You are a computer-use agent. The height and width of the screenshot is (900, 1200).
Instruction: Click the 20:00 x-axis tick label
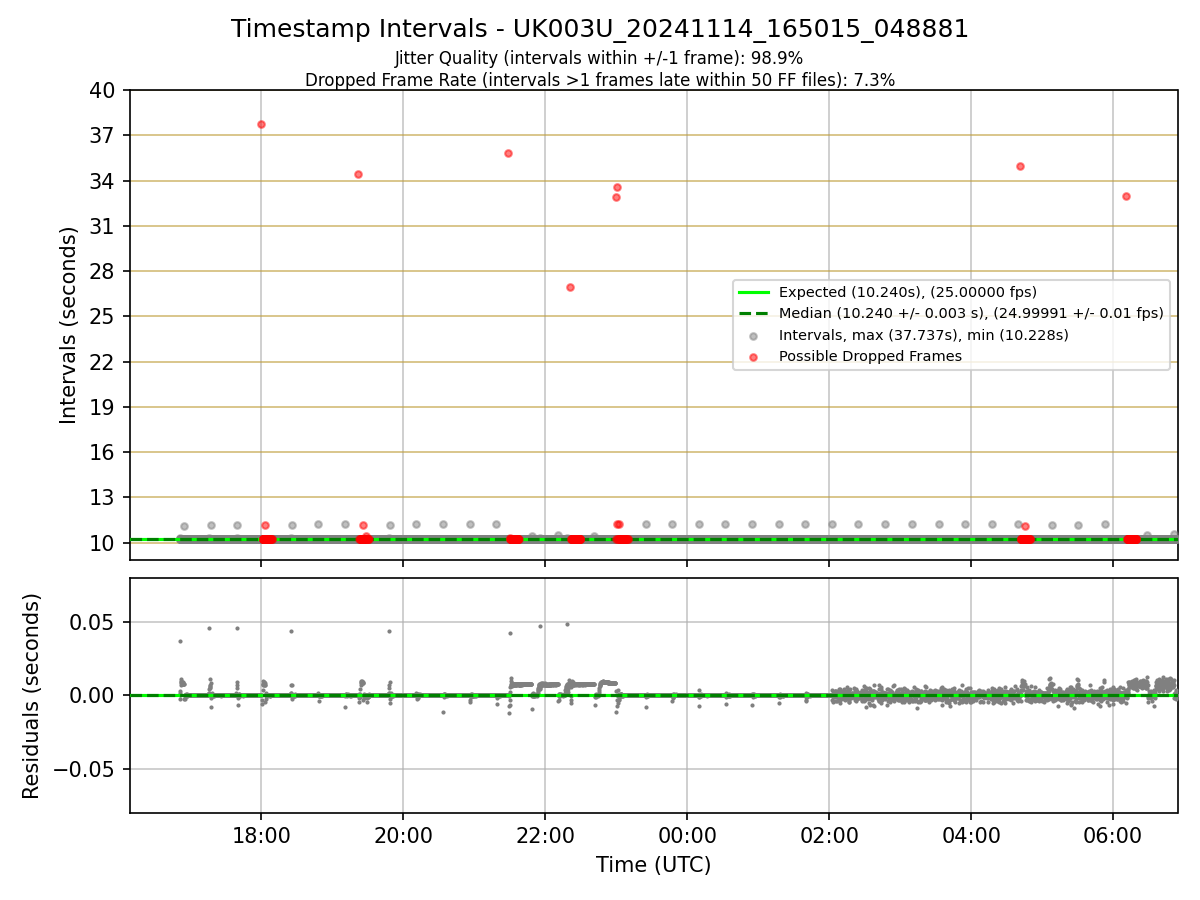pos(403,837)
